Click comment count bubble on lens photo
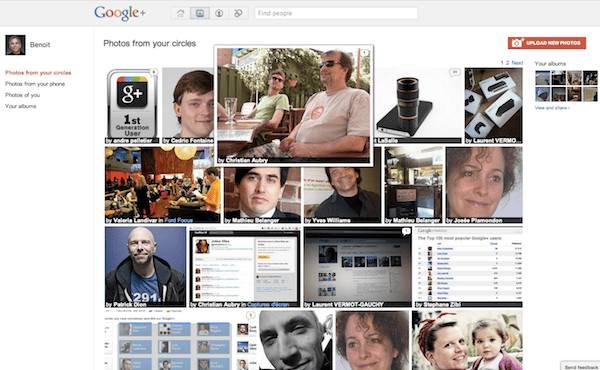The height and width of the screenshot is (370, 600). 455,72
